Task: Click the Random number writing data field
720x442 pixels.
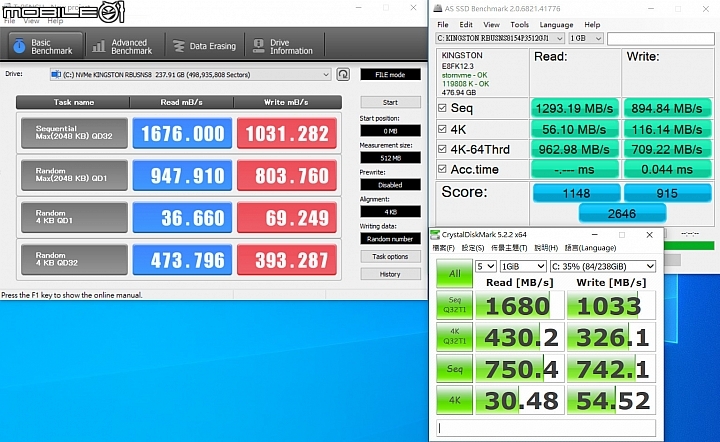Action: point(390,239)
